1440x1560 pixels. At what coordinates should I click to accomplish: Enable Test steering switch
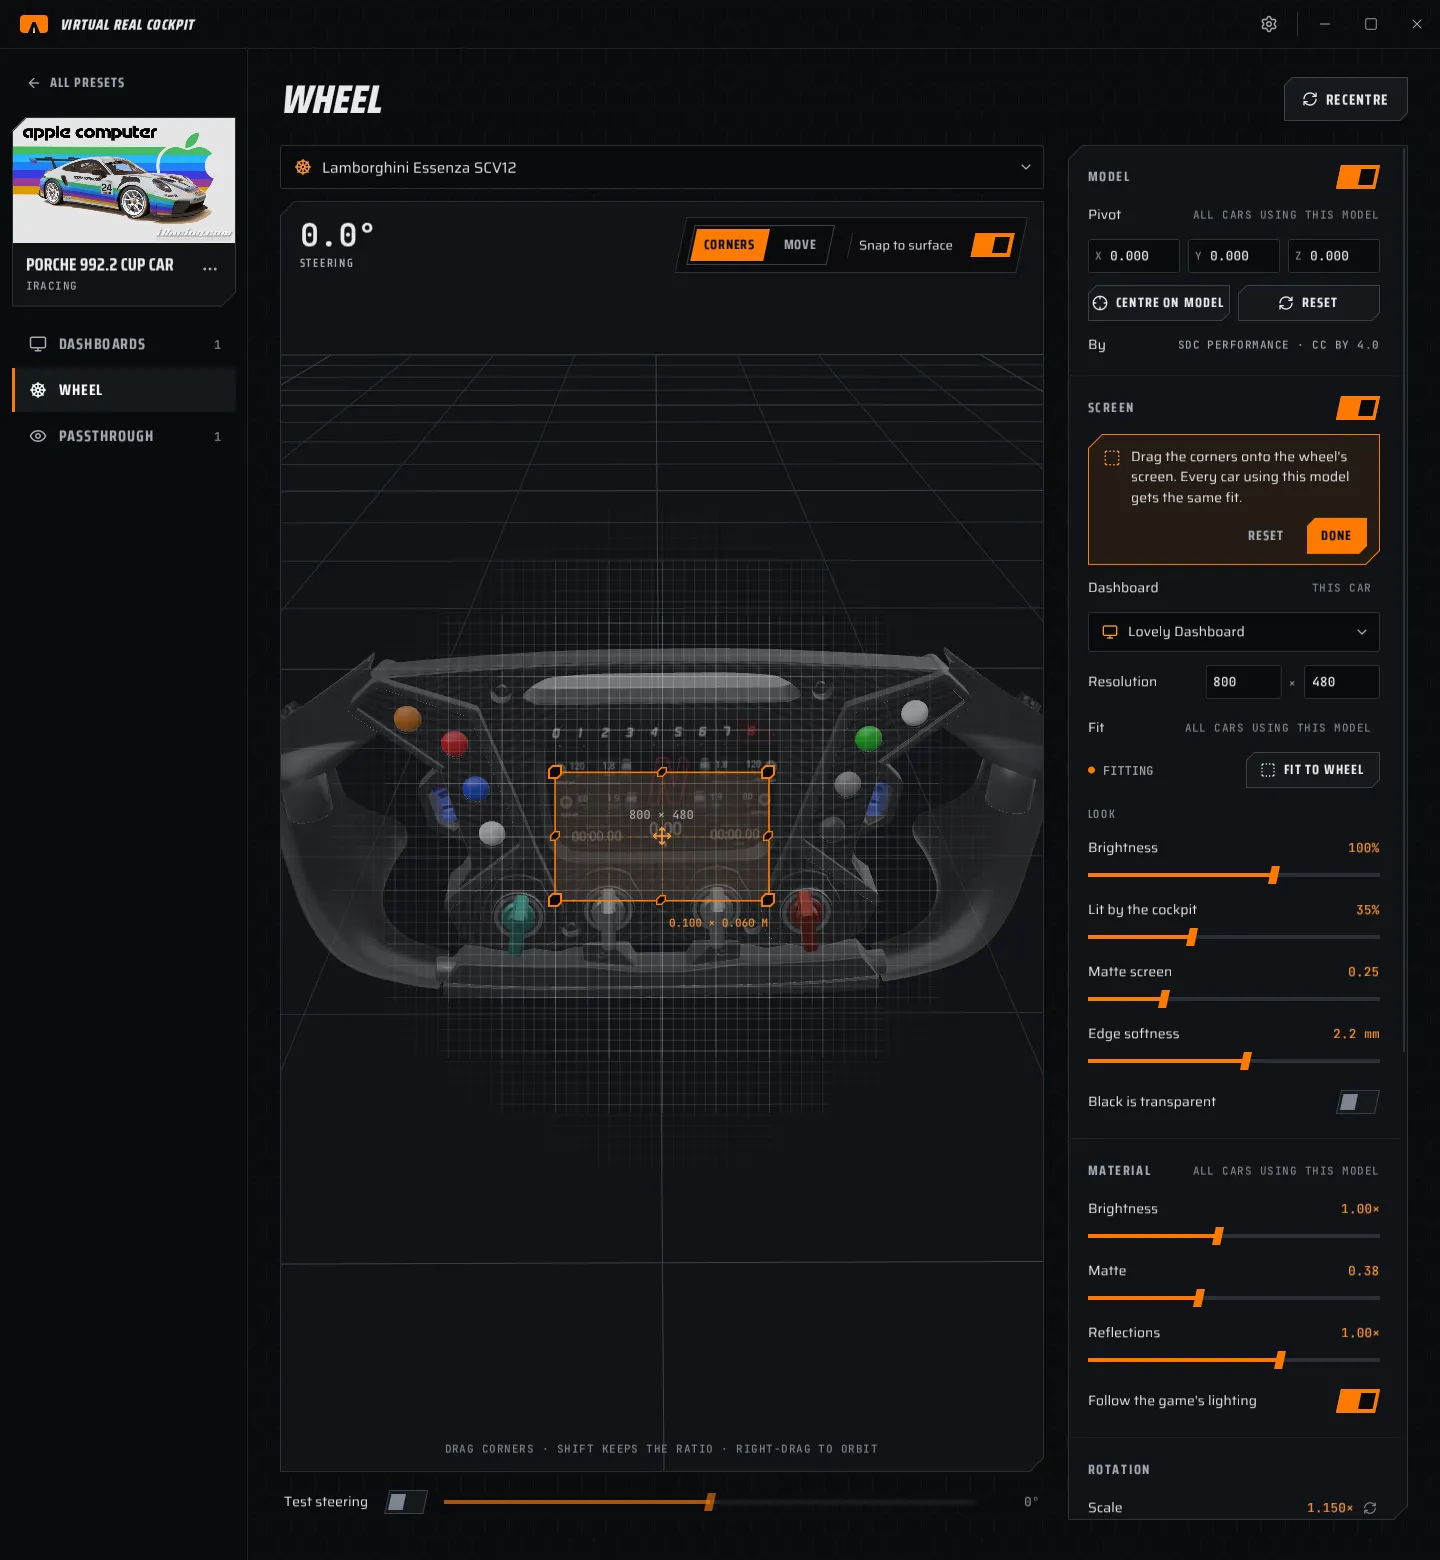(406, 1502)
